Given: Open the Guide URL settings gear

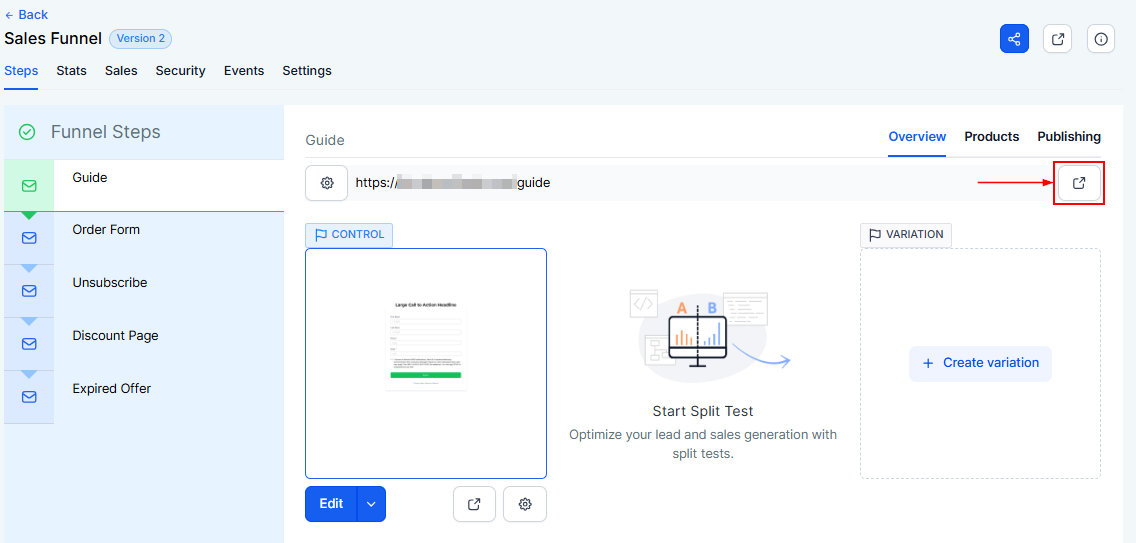Looking at the screenshot, I should [327, 183].
